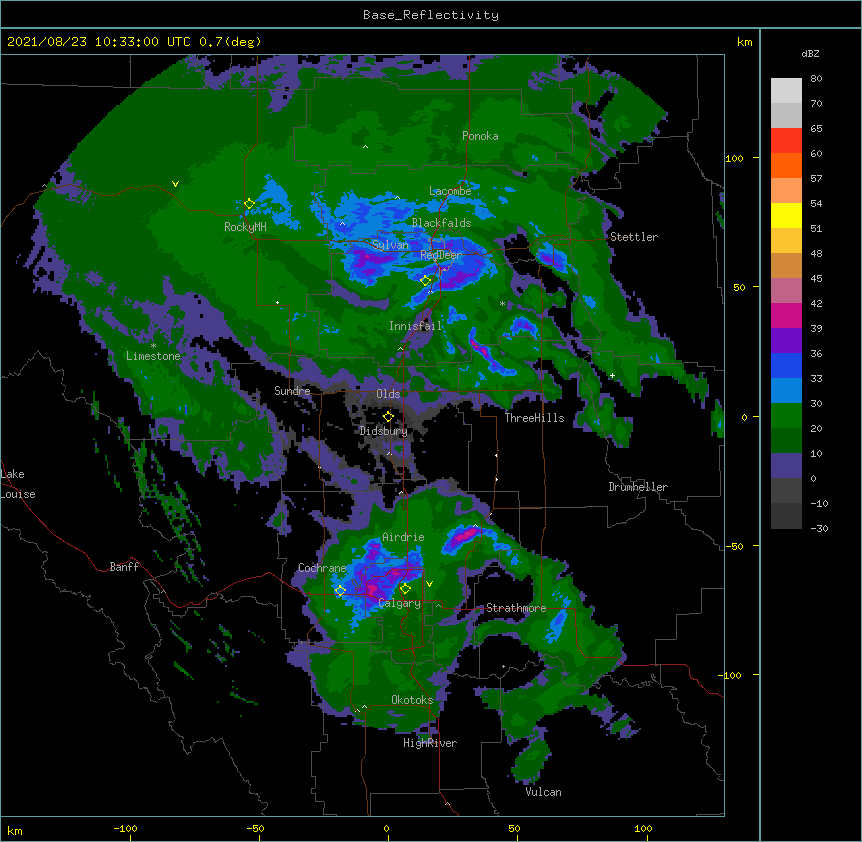Screen dimensions: 862x842
Task: Click the Base_Reflectivity title text
Action: [x=431, y=15]
